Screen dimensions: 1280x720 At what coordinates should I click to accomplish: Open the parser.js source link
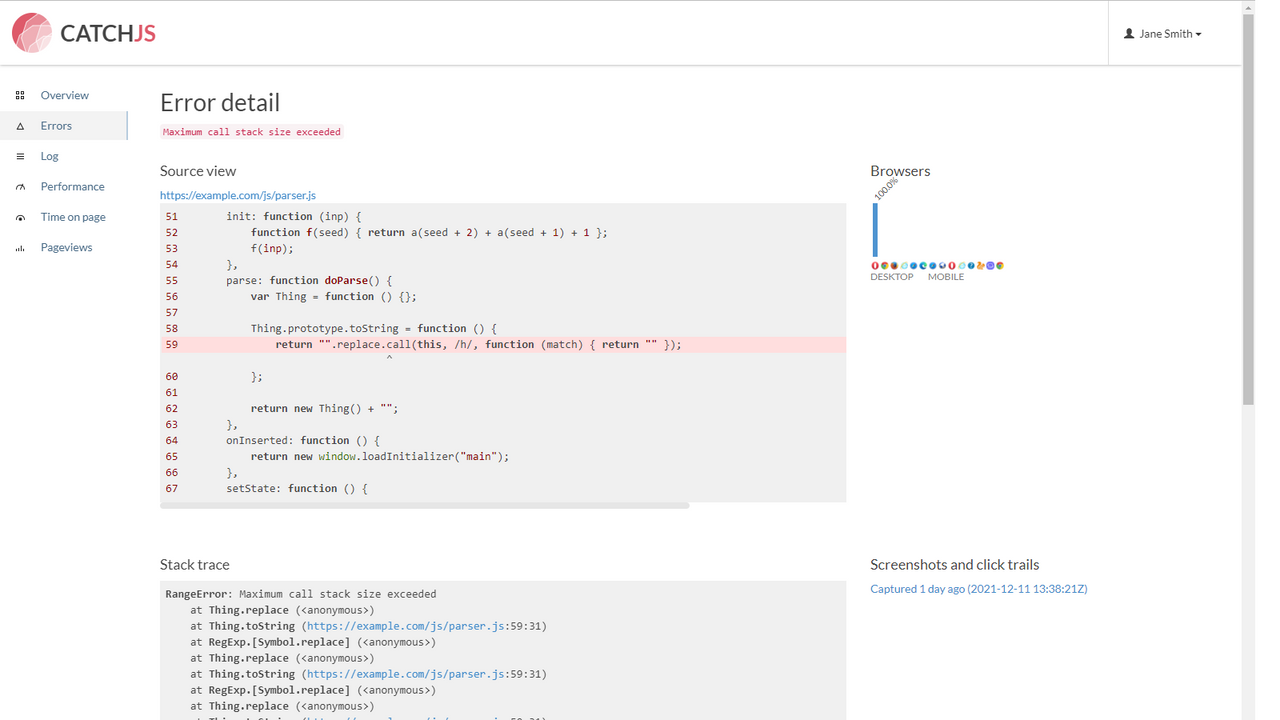point(238,195)
